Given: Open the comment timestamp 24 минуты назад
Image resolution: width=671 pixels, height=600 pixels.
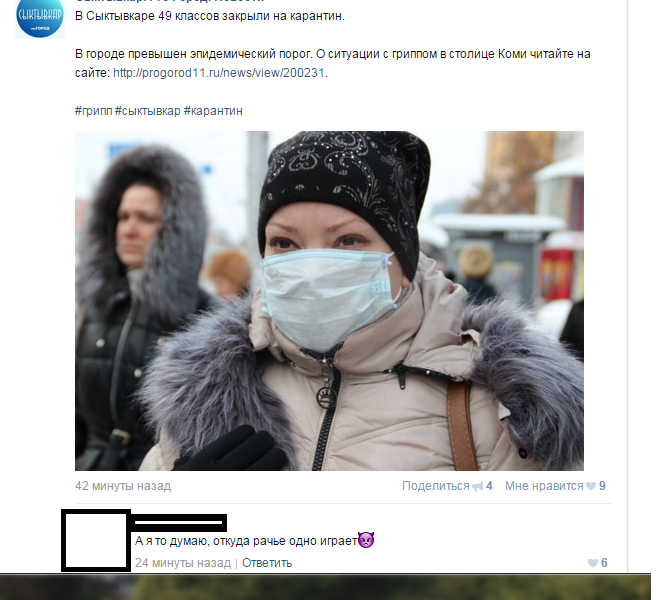Looking at the screenshot, I should [x=183, y=563].
